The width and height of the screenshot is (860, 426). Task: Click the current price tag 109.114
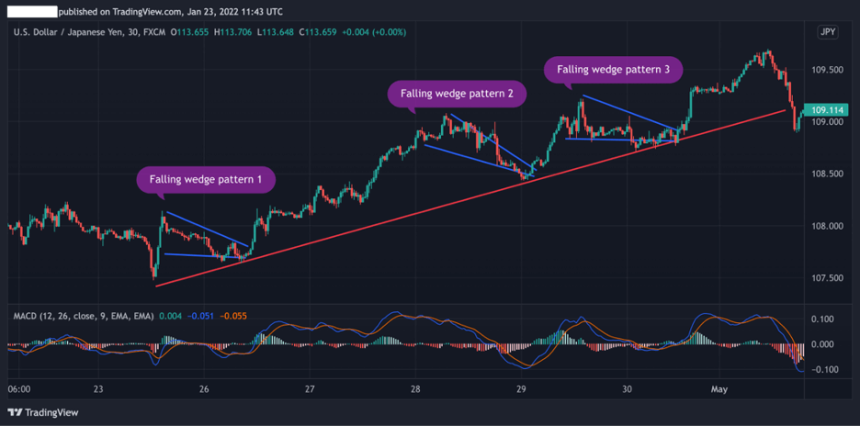point(828,110)
